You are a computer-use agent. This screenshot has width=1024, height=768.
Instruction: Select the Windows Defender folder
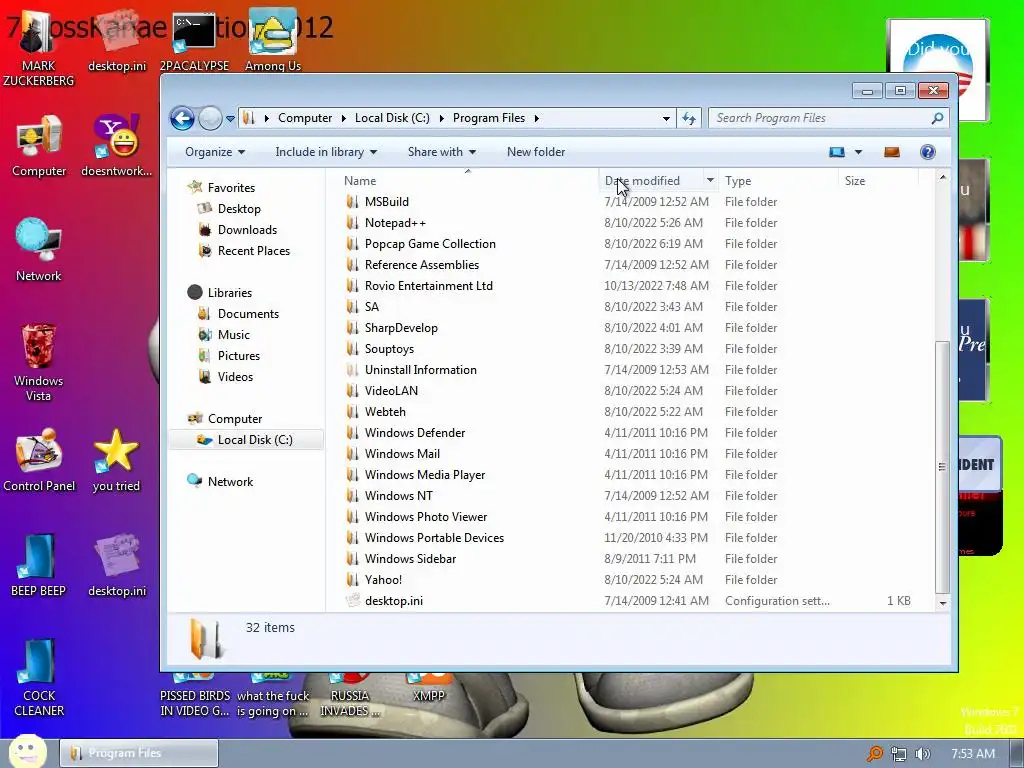(415, 432)
